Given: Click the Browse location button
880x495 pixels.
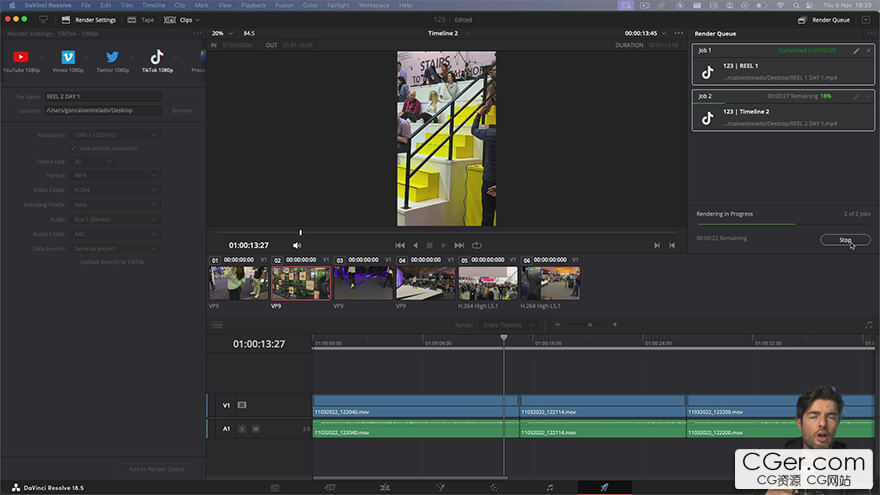Looking at the screenshot, I should coord(181,111).
